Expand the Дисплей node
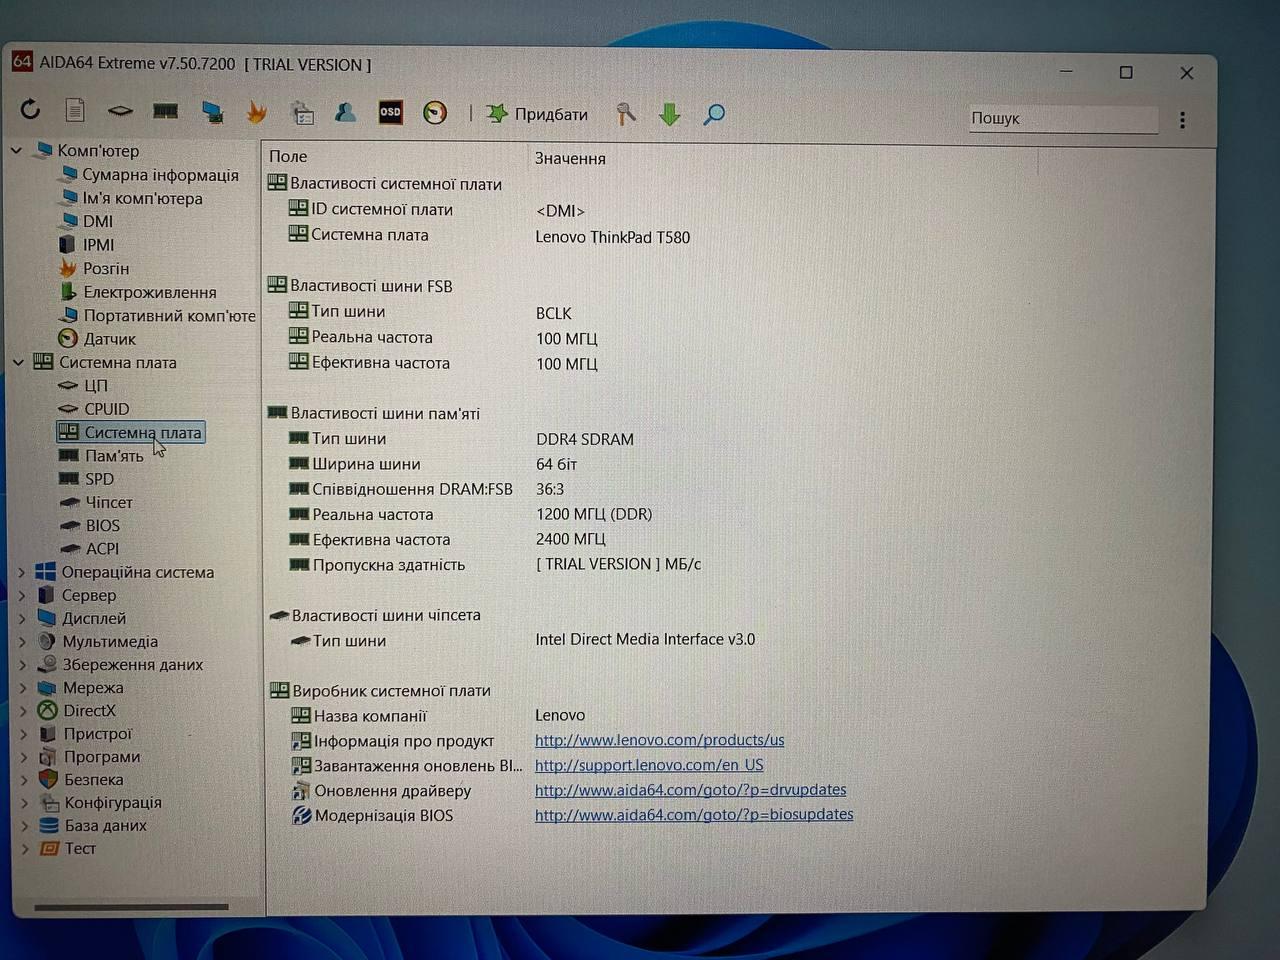1280x960 pixels. tap(22, 618)
